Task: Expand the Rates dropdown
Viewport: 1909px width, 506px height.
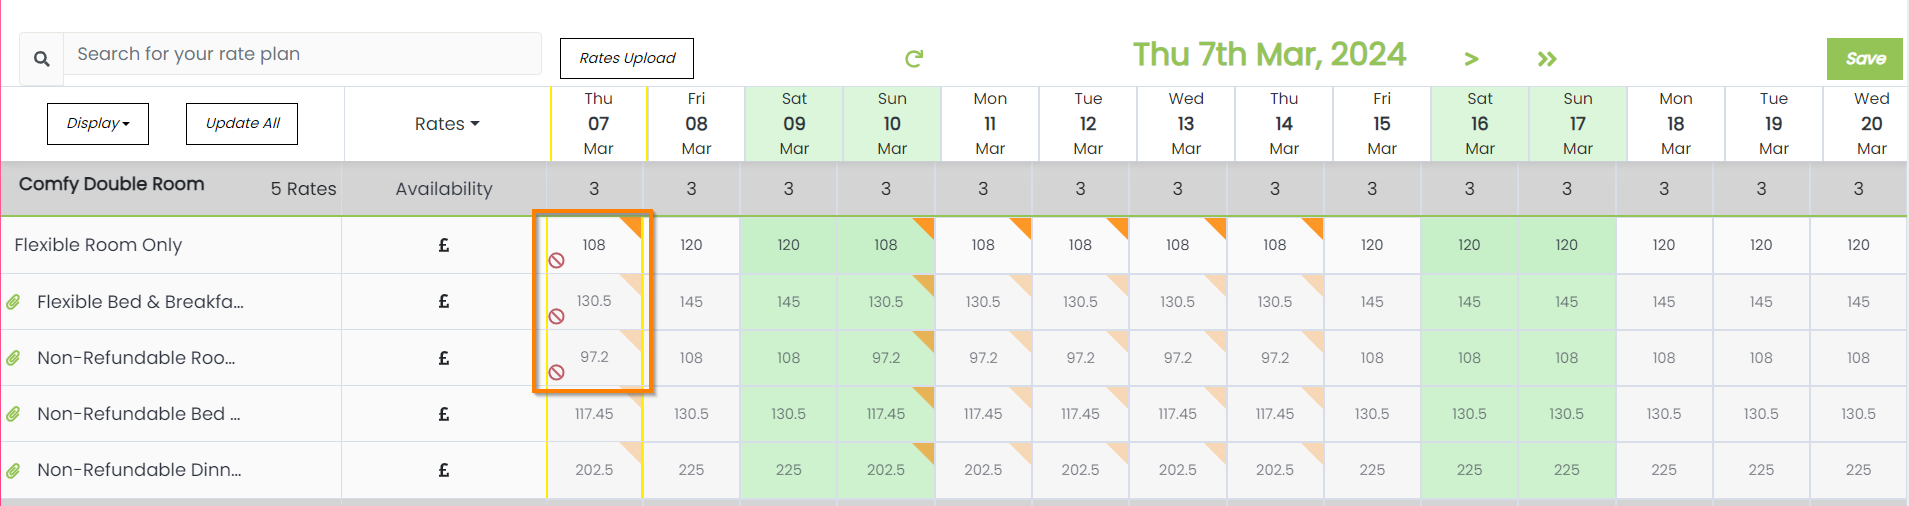Action: pos(447,124)
